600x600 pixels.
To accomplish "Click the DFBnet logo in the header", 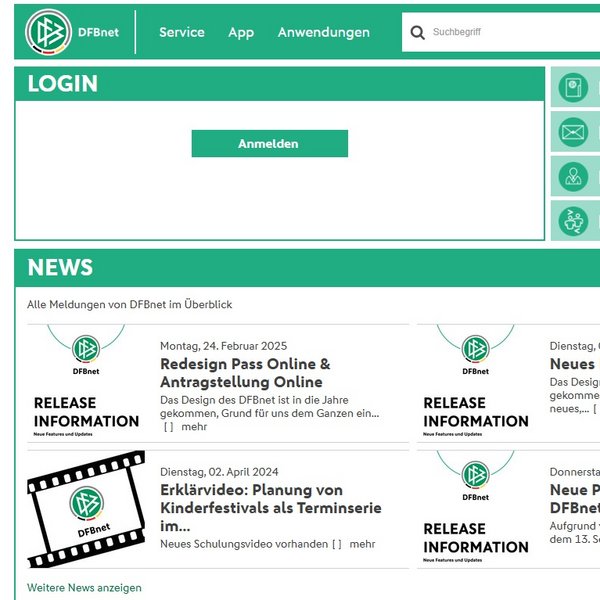I will (72, 32).
